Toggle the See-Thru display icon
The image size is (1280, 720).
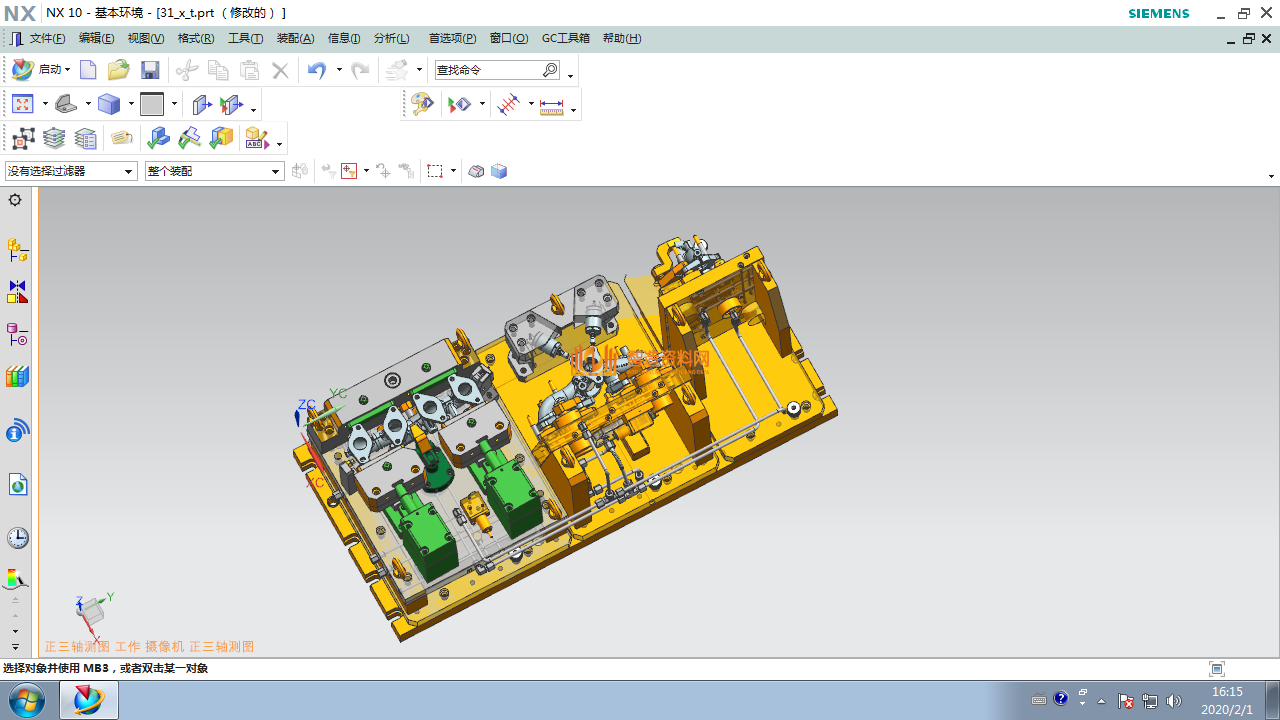pos(476,171)
